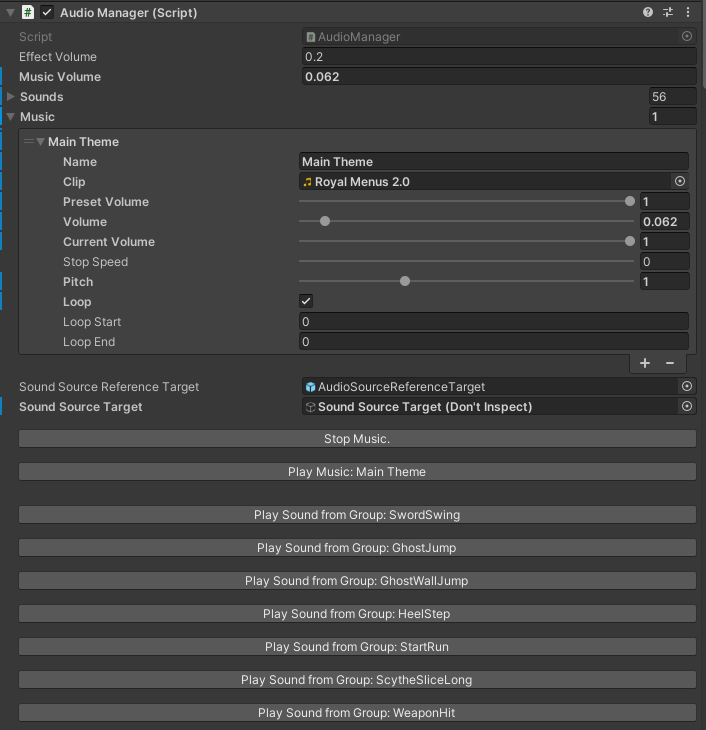Play sound from group SwordSwing

357,514
